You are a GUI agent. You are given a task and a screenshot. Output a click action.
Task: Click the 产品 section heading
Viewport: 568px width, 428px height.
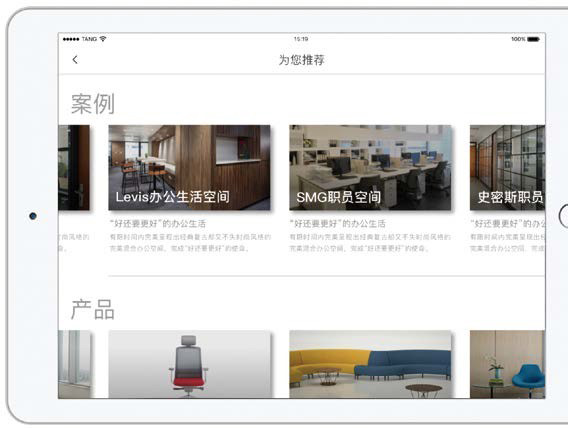click(93, 310)
